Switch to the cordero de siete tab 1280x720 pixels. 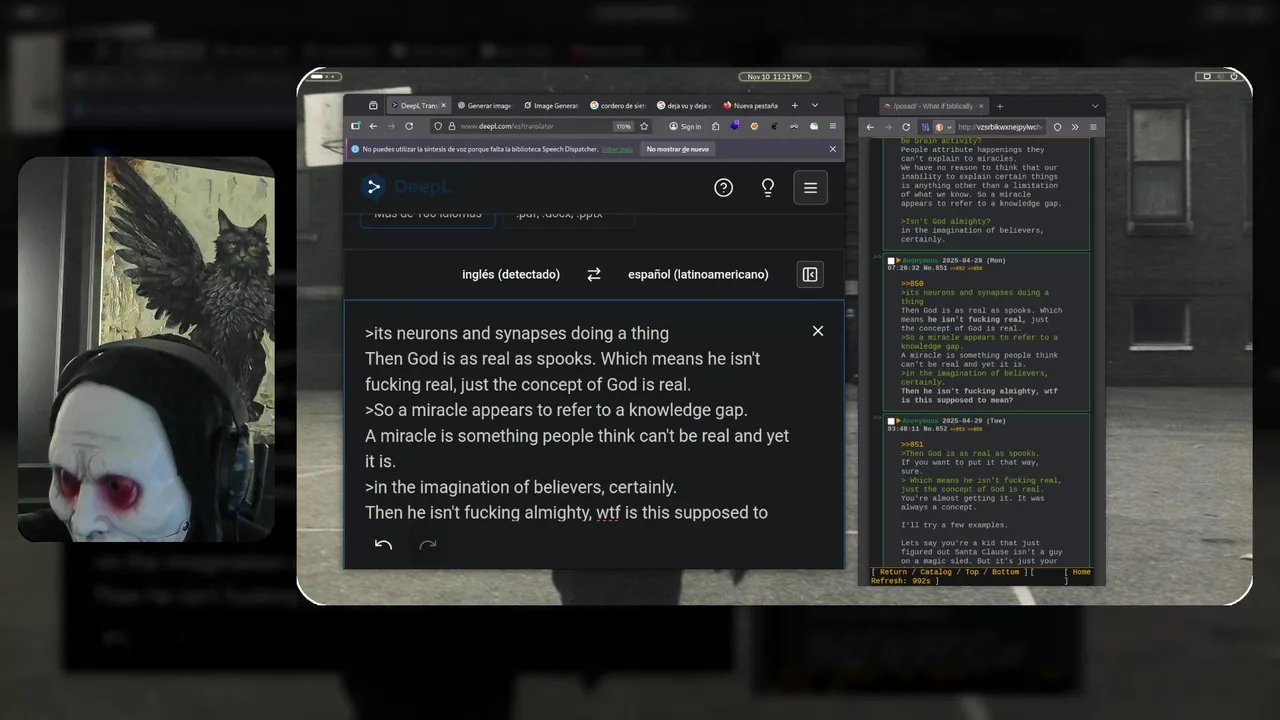pyautogui.click(x=618, y=105)
